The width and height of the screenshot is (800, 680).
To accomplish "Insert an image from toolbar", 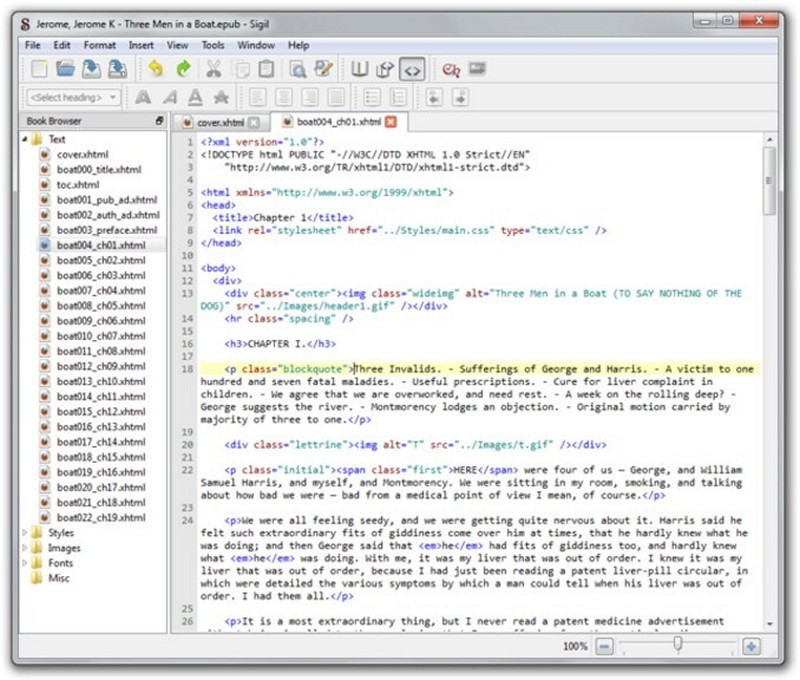I will [x=477, y=68].
